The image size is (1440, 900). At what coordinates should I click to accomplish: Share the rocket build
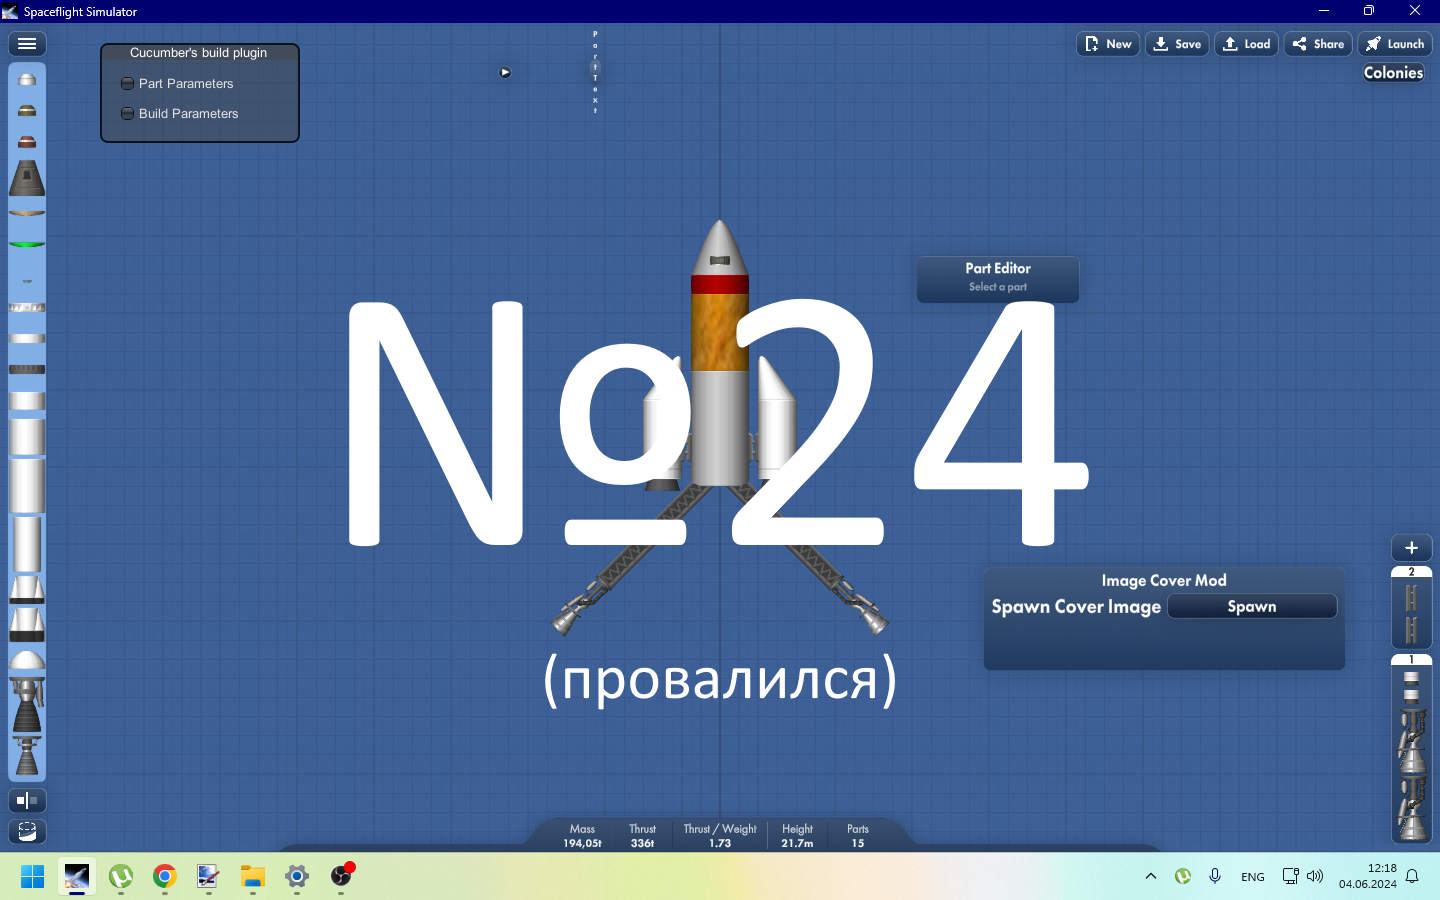tap(1318, 44)
